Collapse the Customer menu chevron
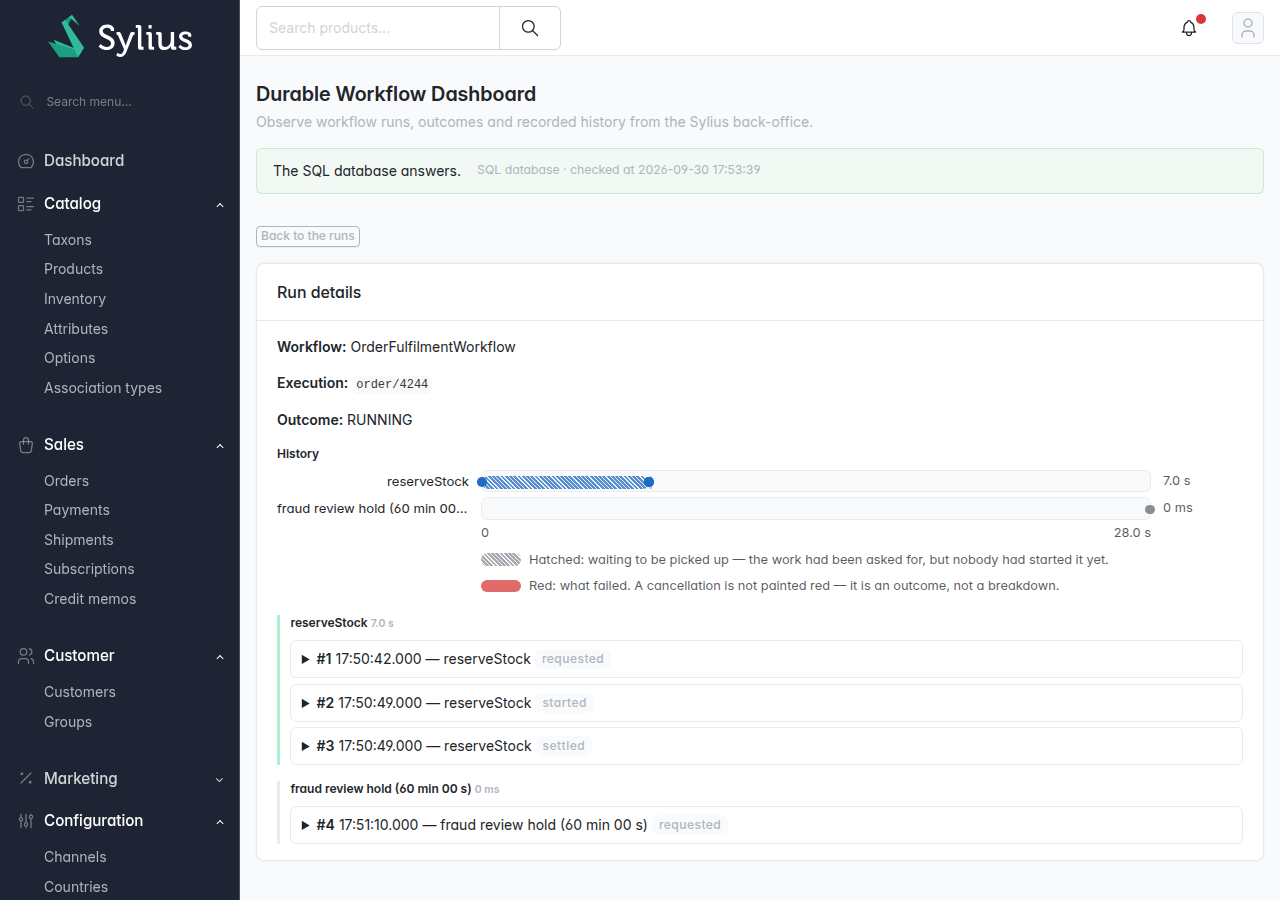Viewport: 1280px width, 900px height. [220, 657]
